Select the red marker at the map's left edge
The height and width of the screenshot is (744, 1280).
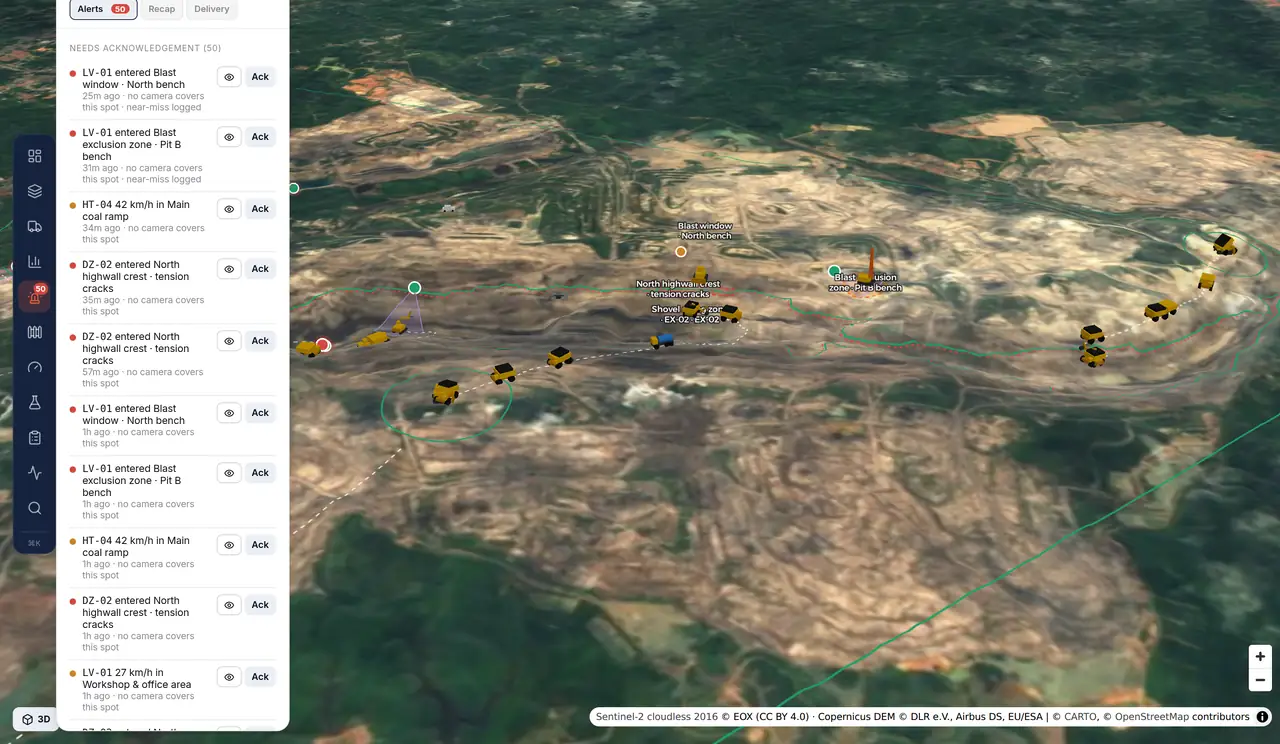pyautogui.click(x=323, y=345)
